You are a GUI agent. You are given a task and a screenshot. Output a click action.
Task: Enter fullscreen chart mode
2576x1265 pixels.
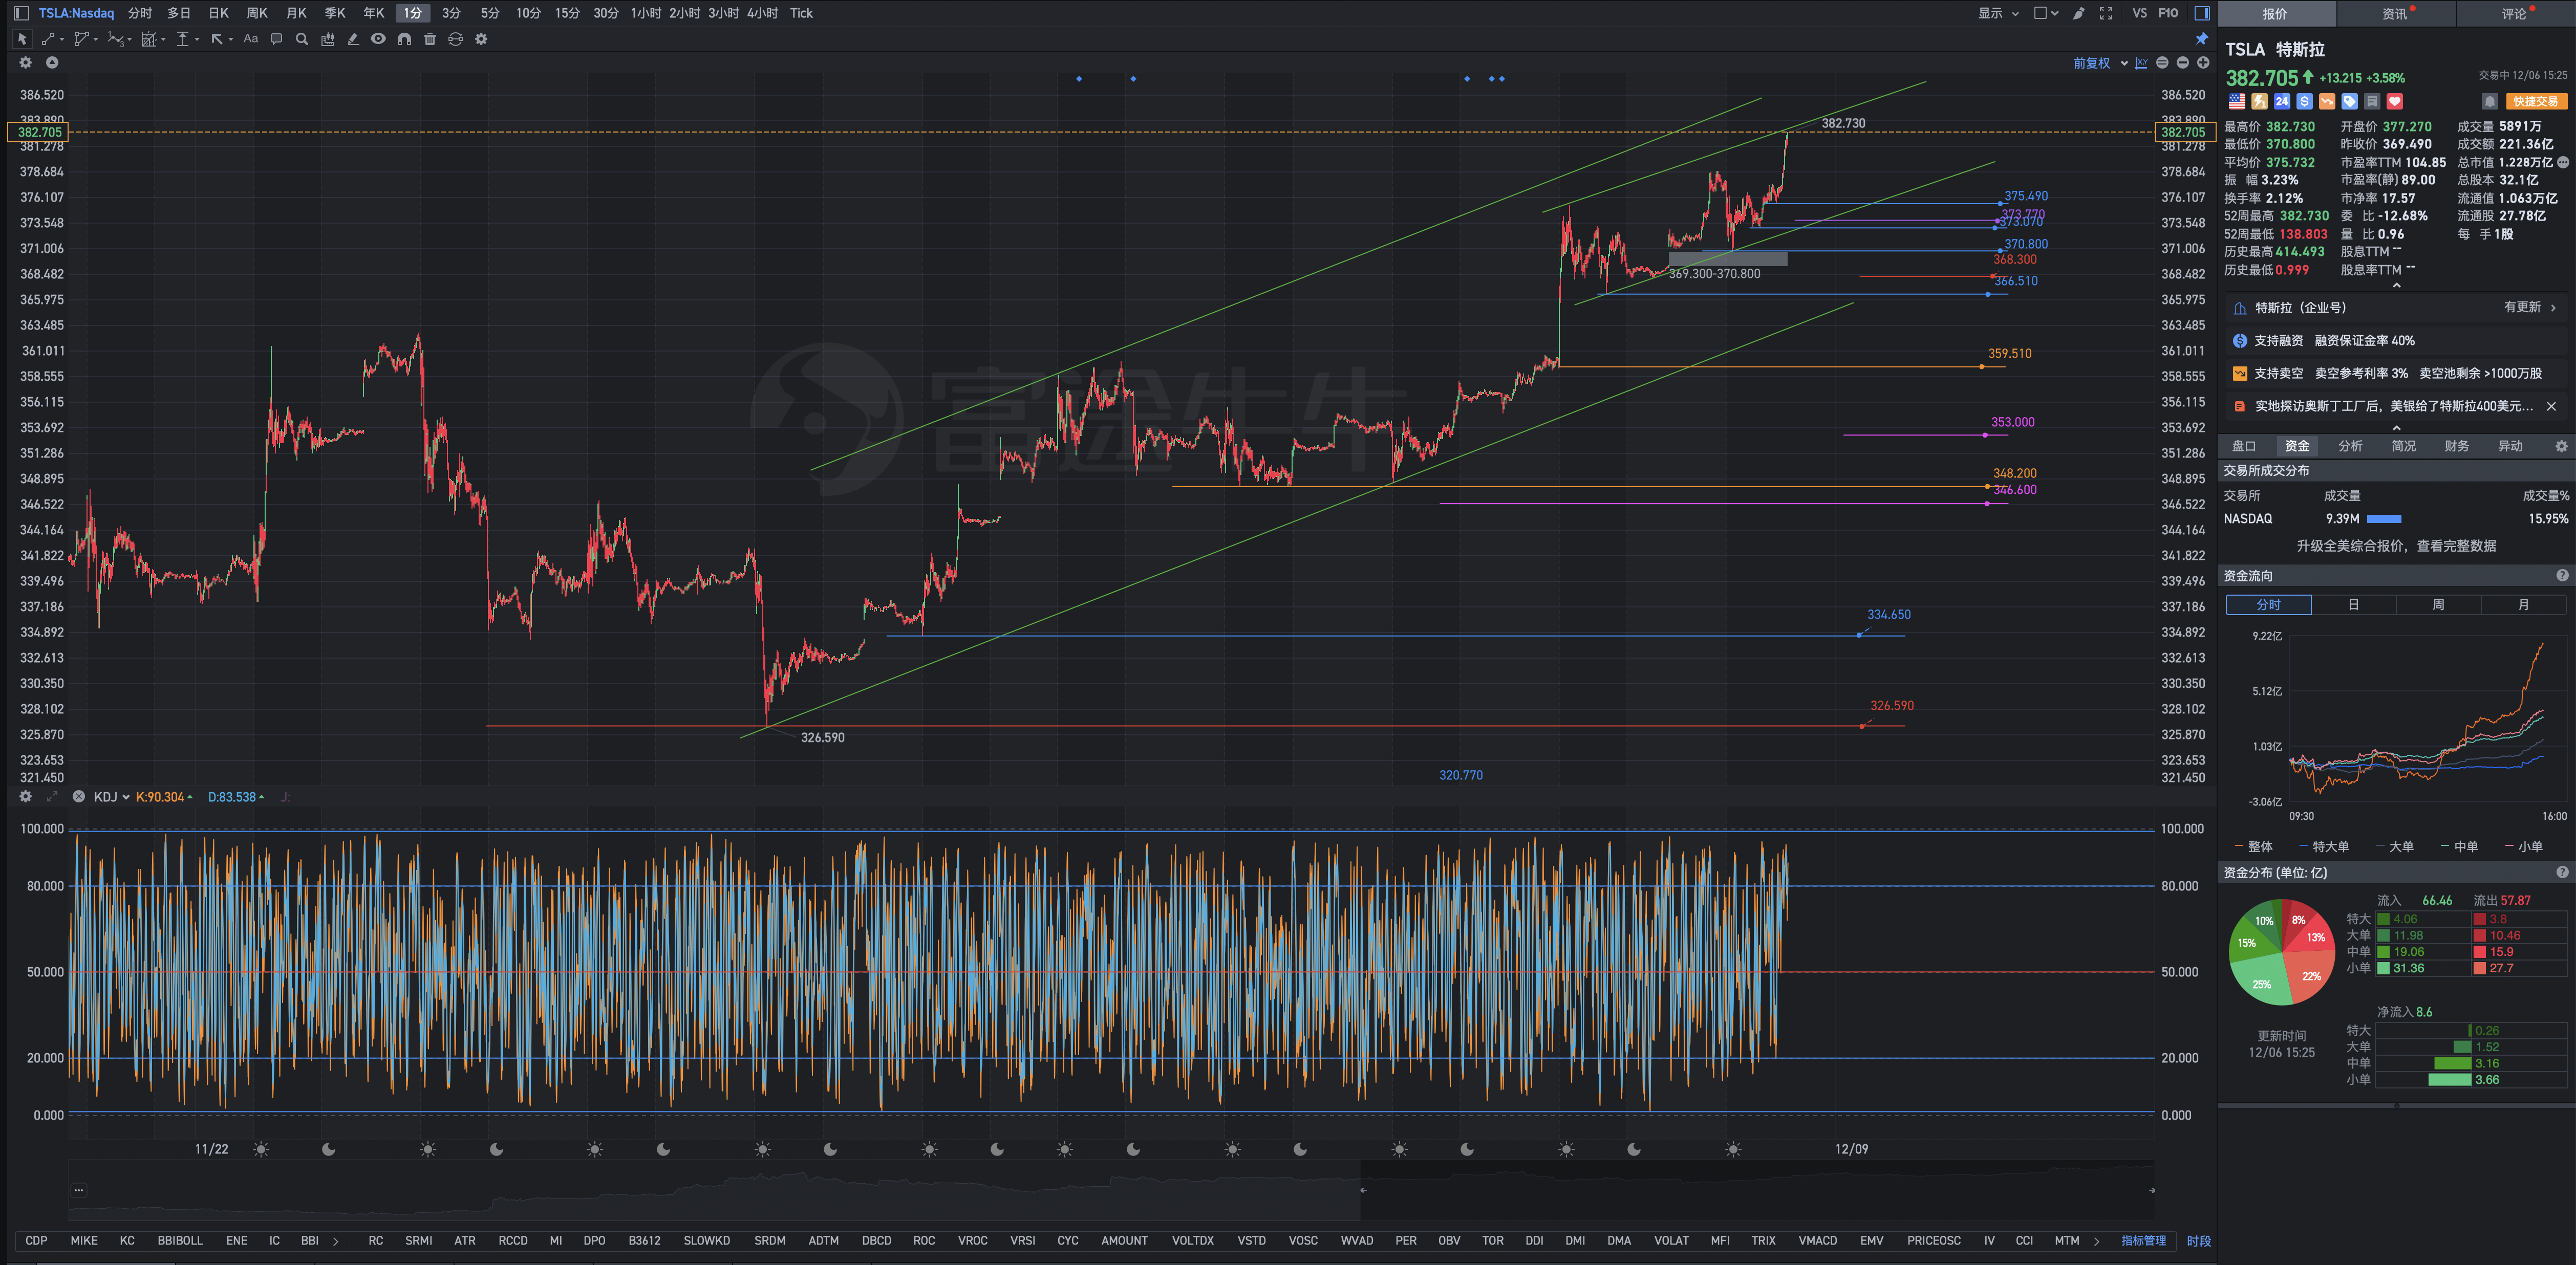(2106, 13)
